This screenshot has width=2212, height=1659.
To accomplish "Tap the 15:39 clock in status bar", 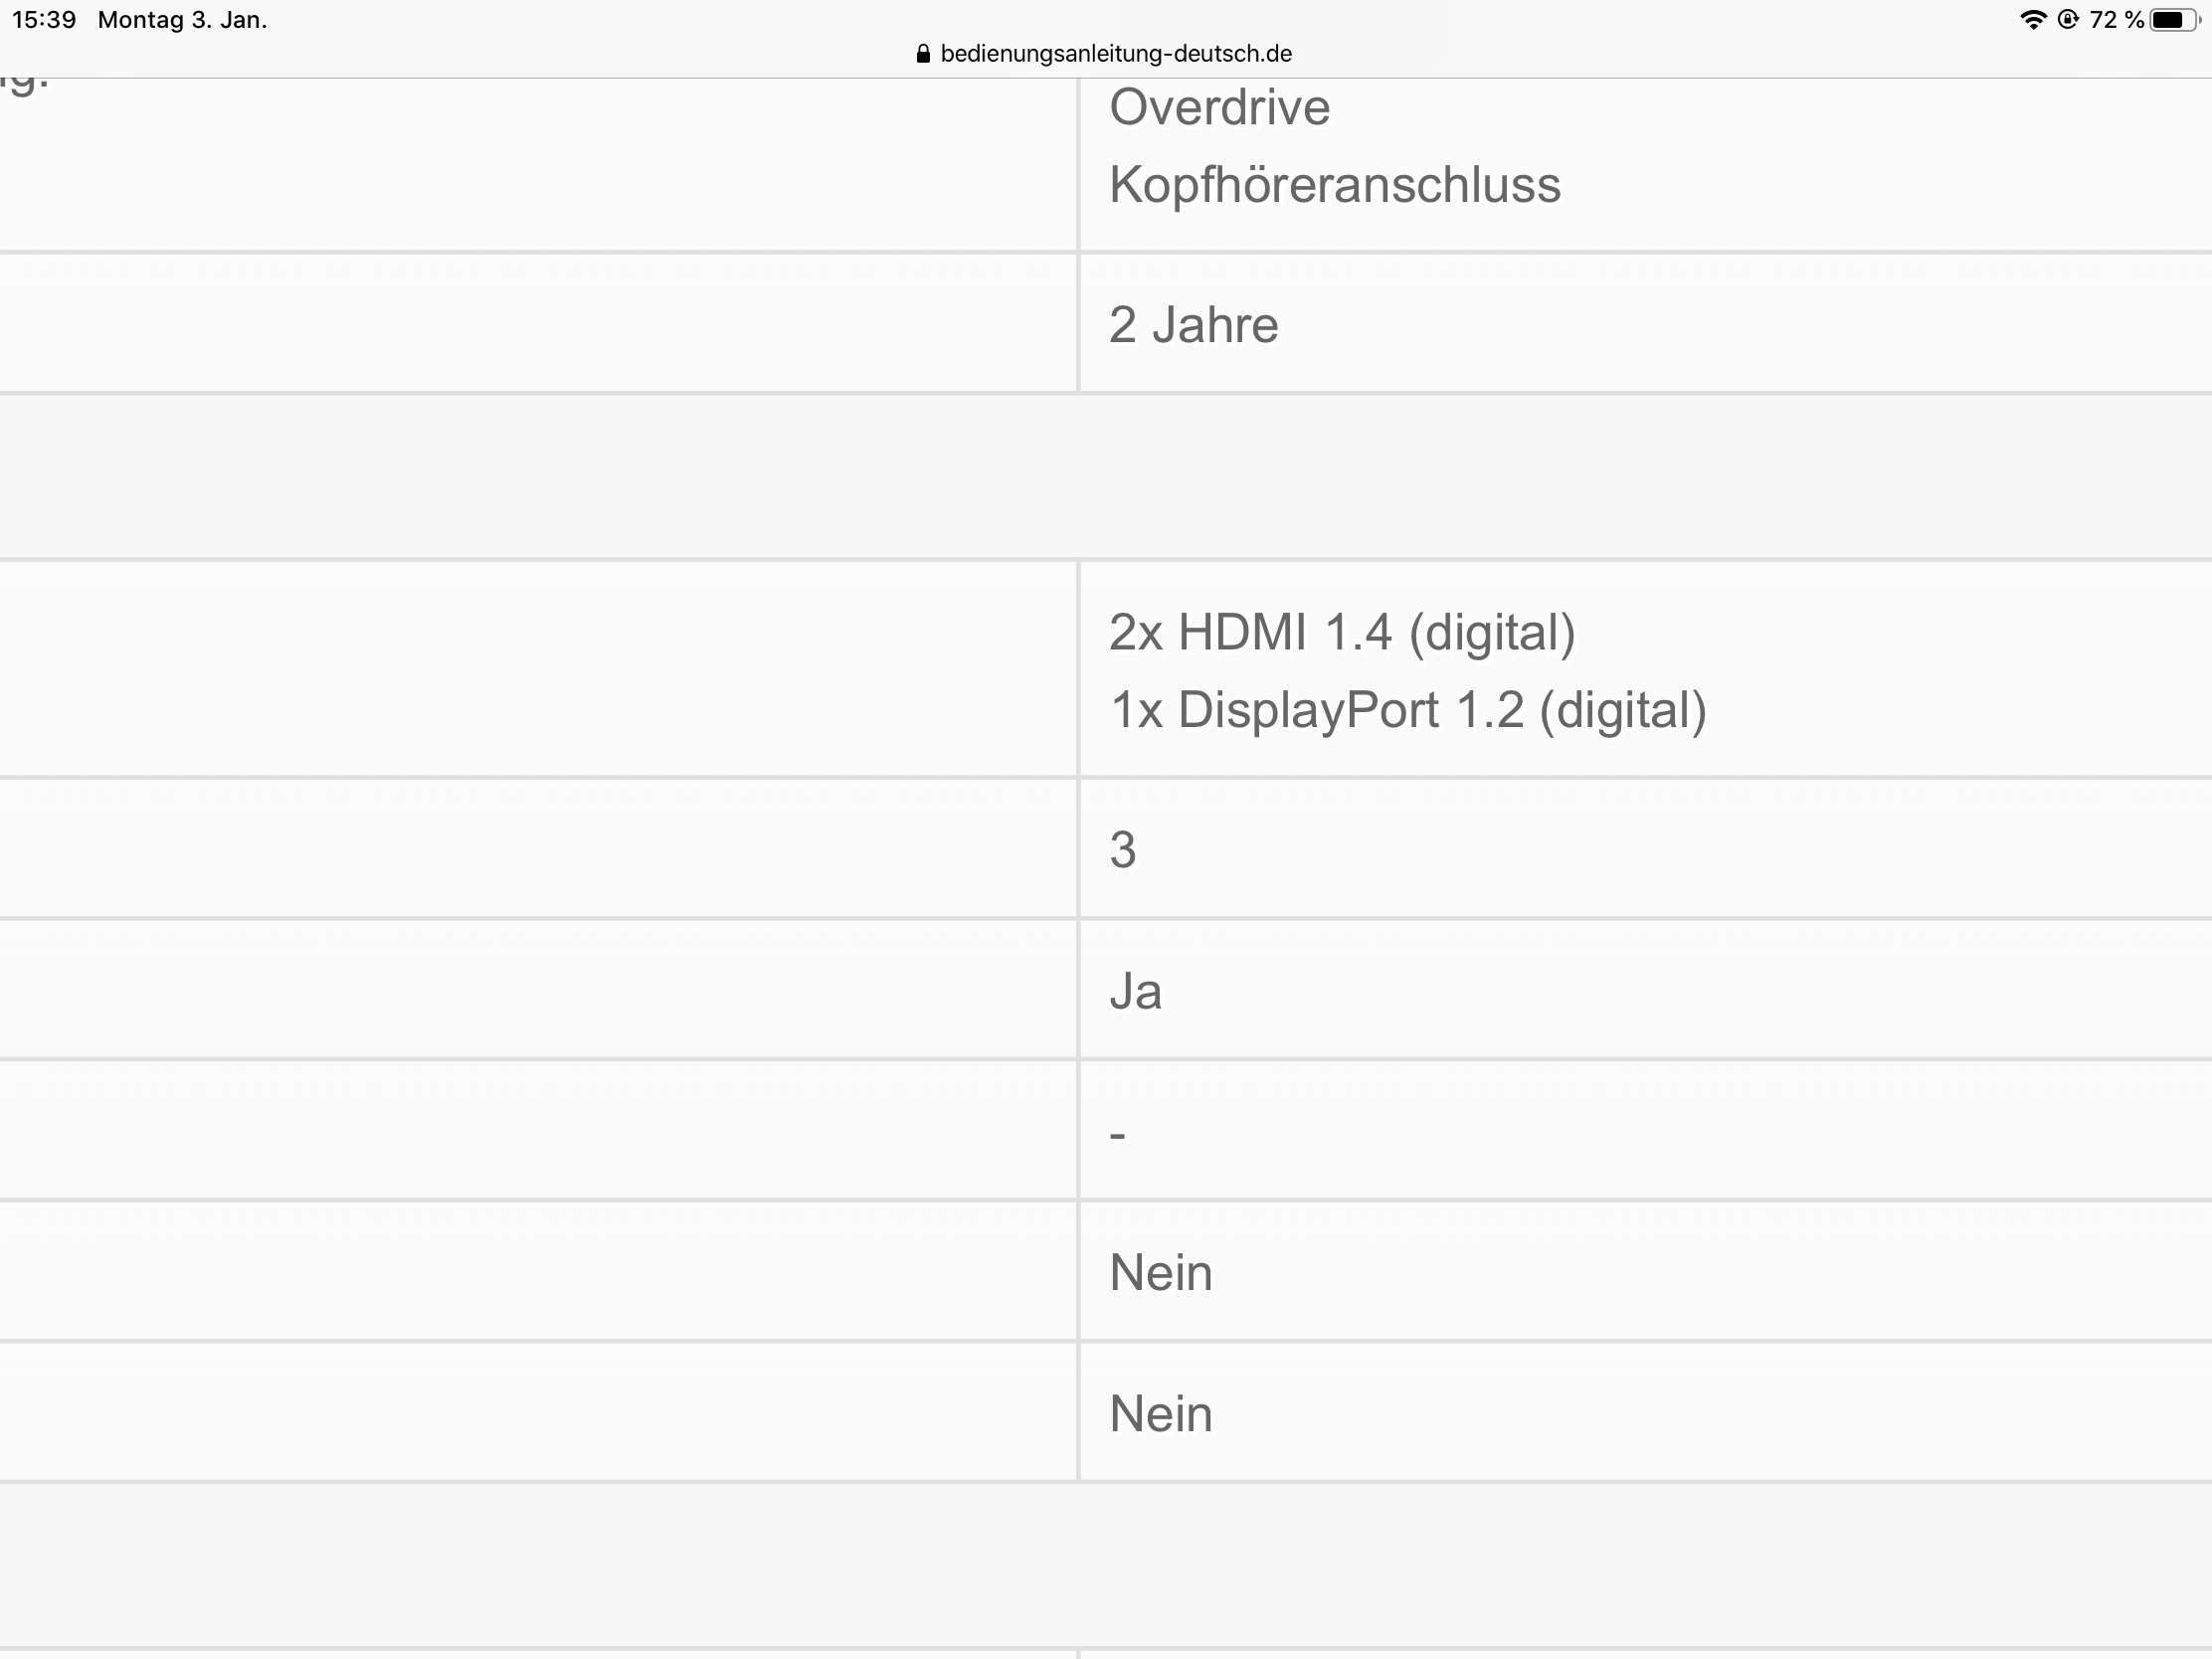I will (x=44, y=20).
